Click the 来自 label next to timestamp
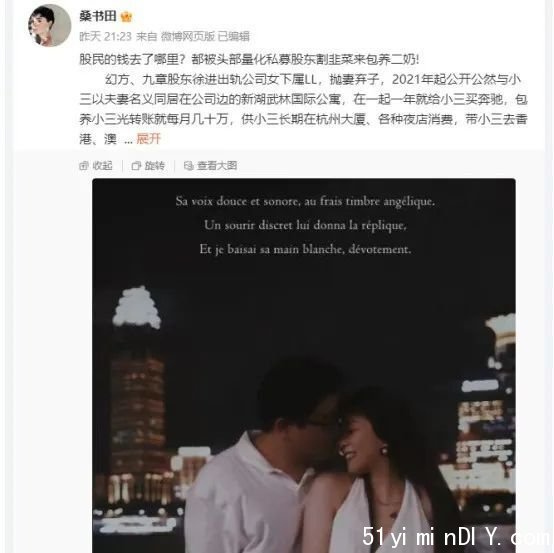Image resolution: width=554 pixels, height=553 pixels. click(147, 36)
